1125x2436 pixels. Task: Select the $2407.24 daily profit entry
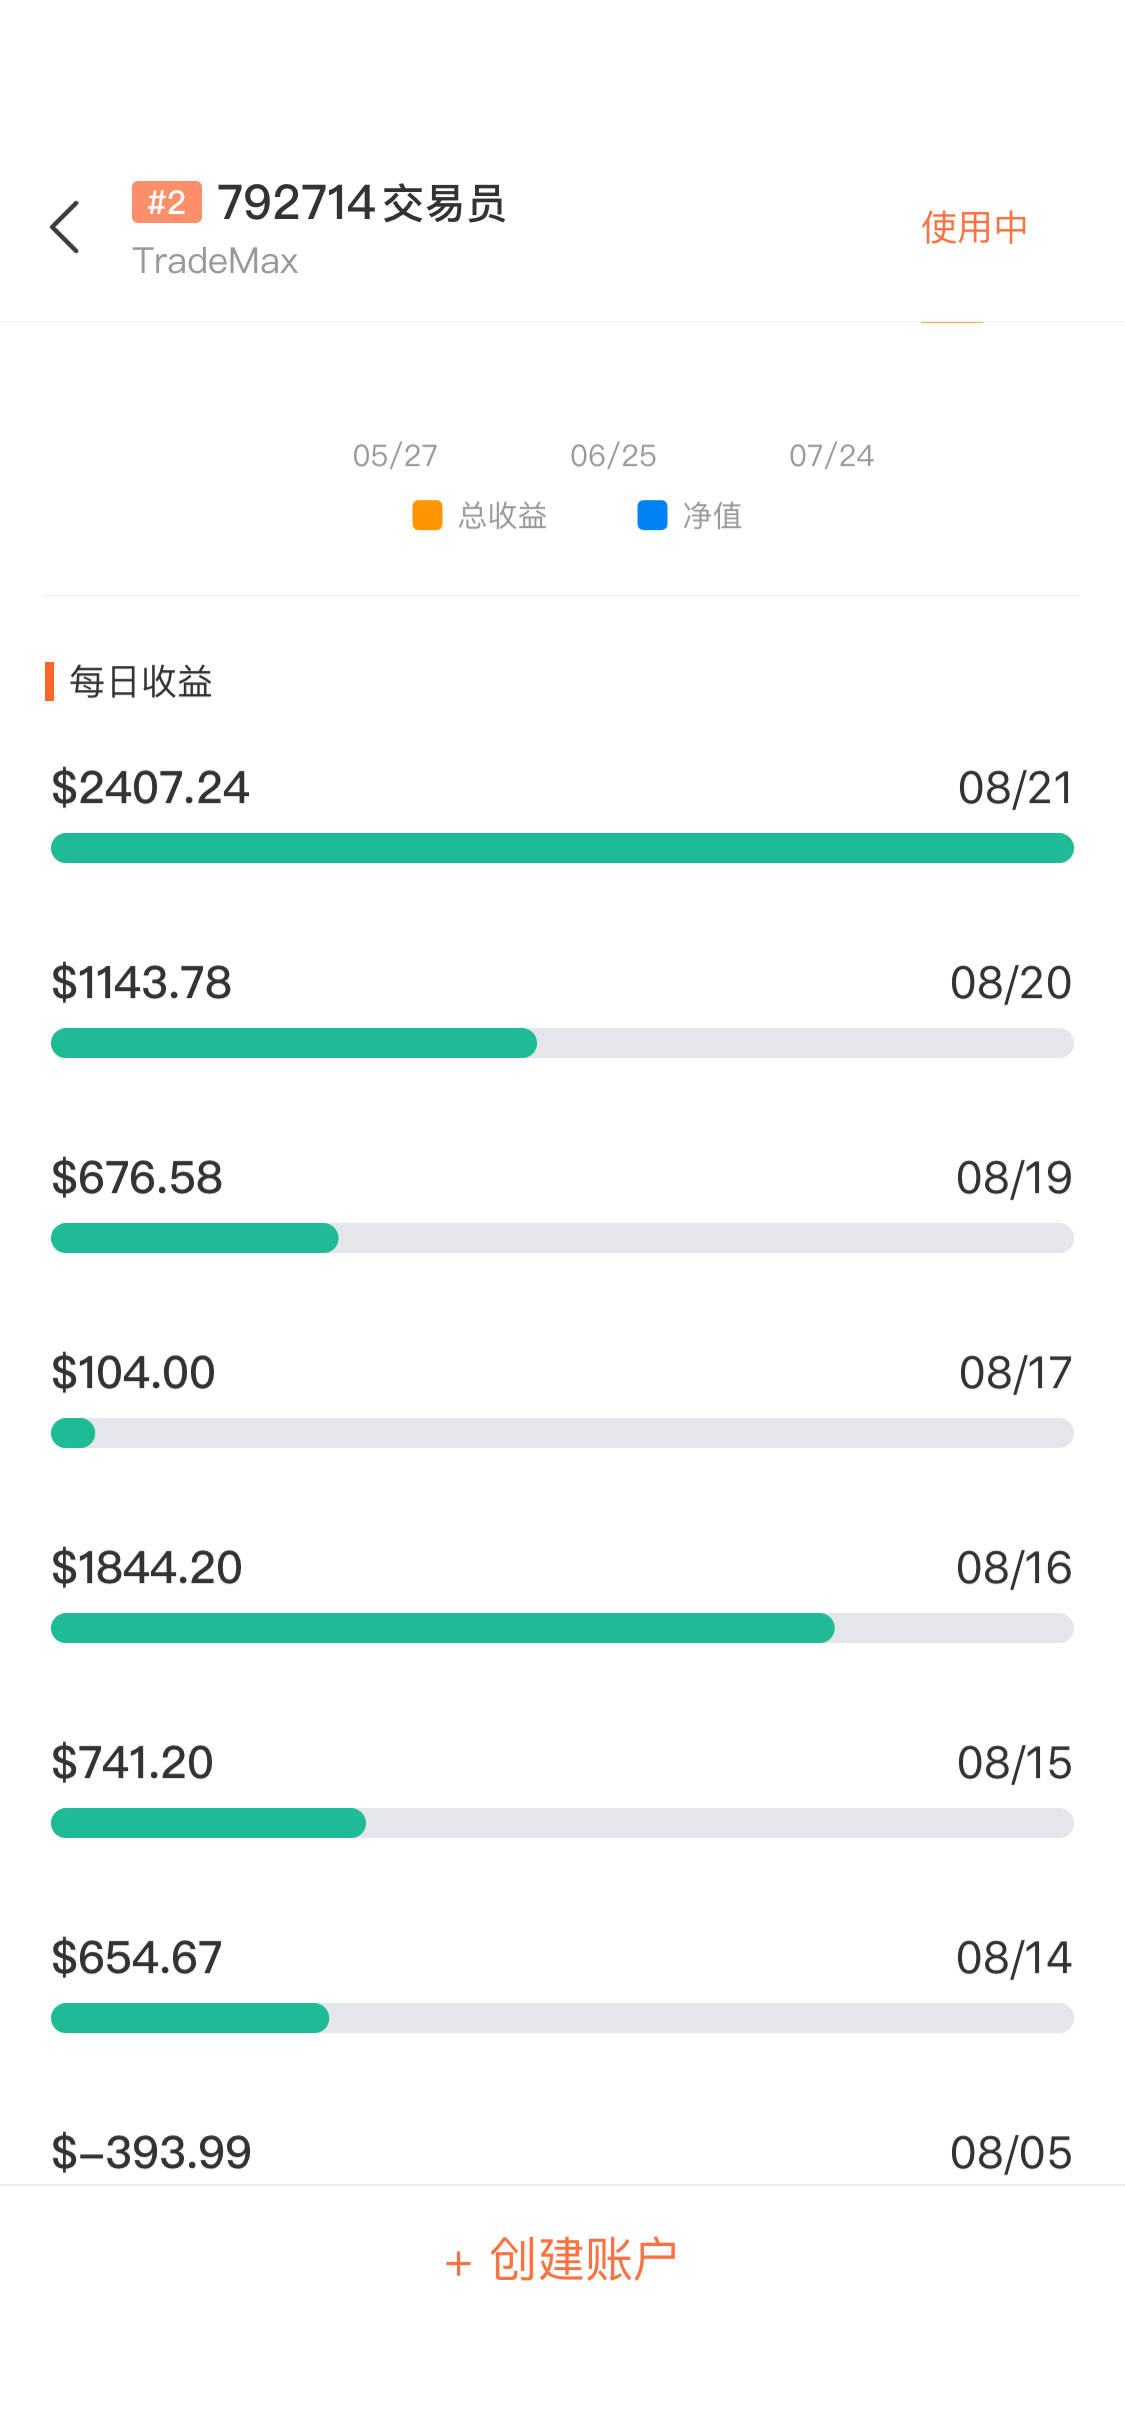(x=150, y=788)
